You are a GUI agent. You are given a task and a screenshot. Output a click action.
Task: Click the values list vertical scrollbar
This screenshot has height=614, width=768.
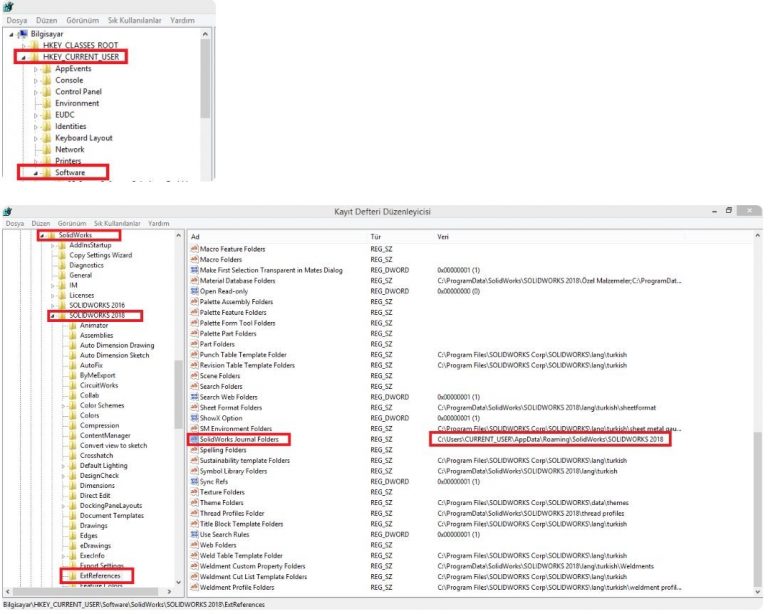pyautogui.click(x=757, y=400)
